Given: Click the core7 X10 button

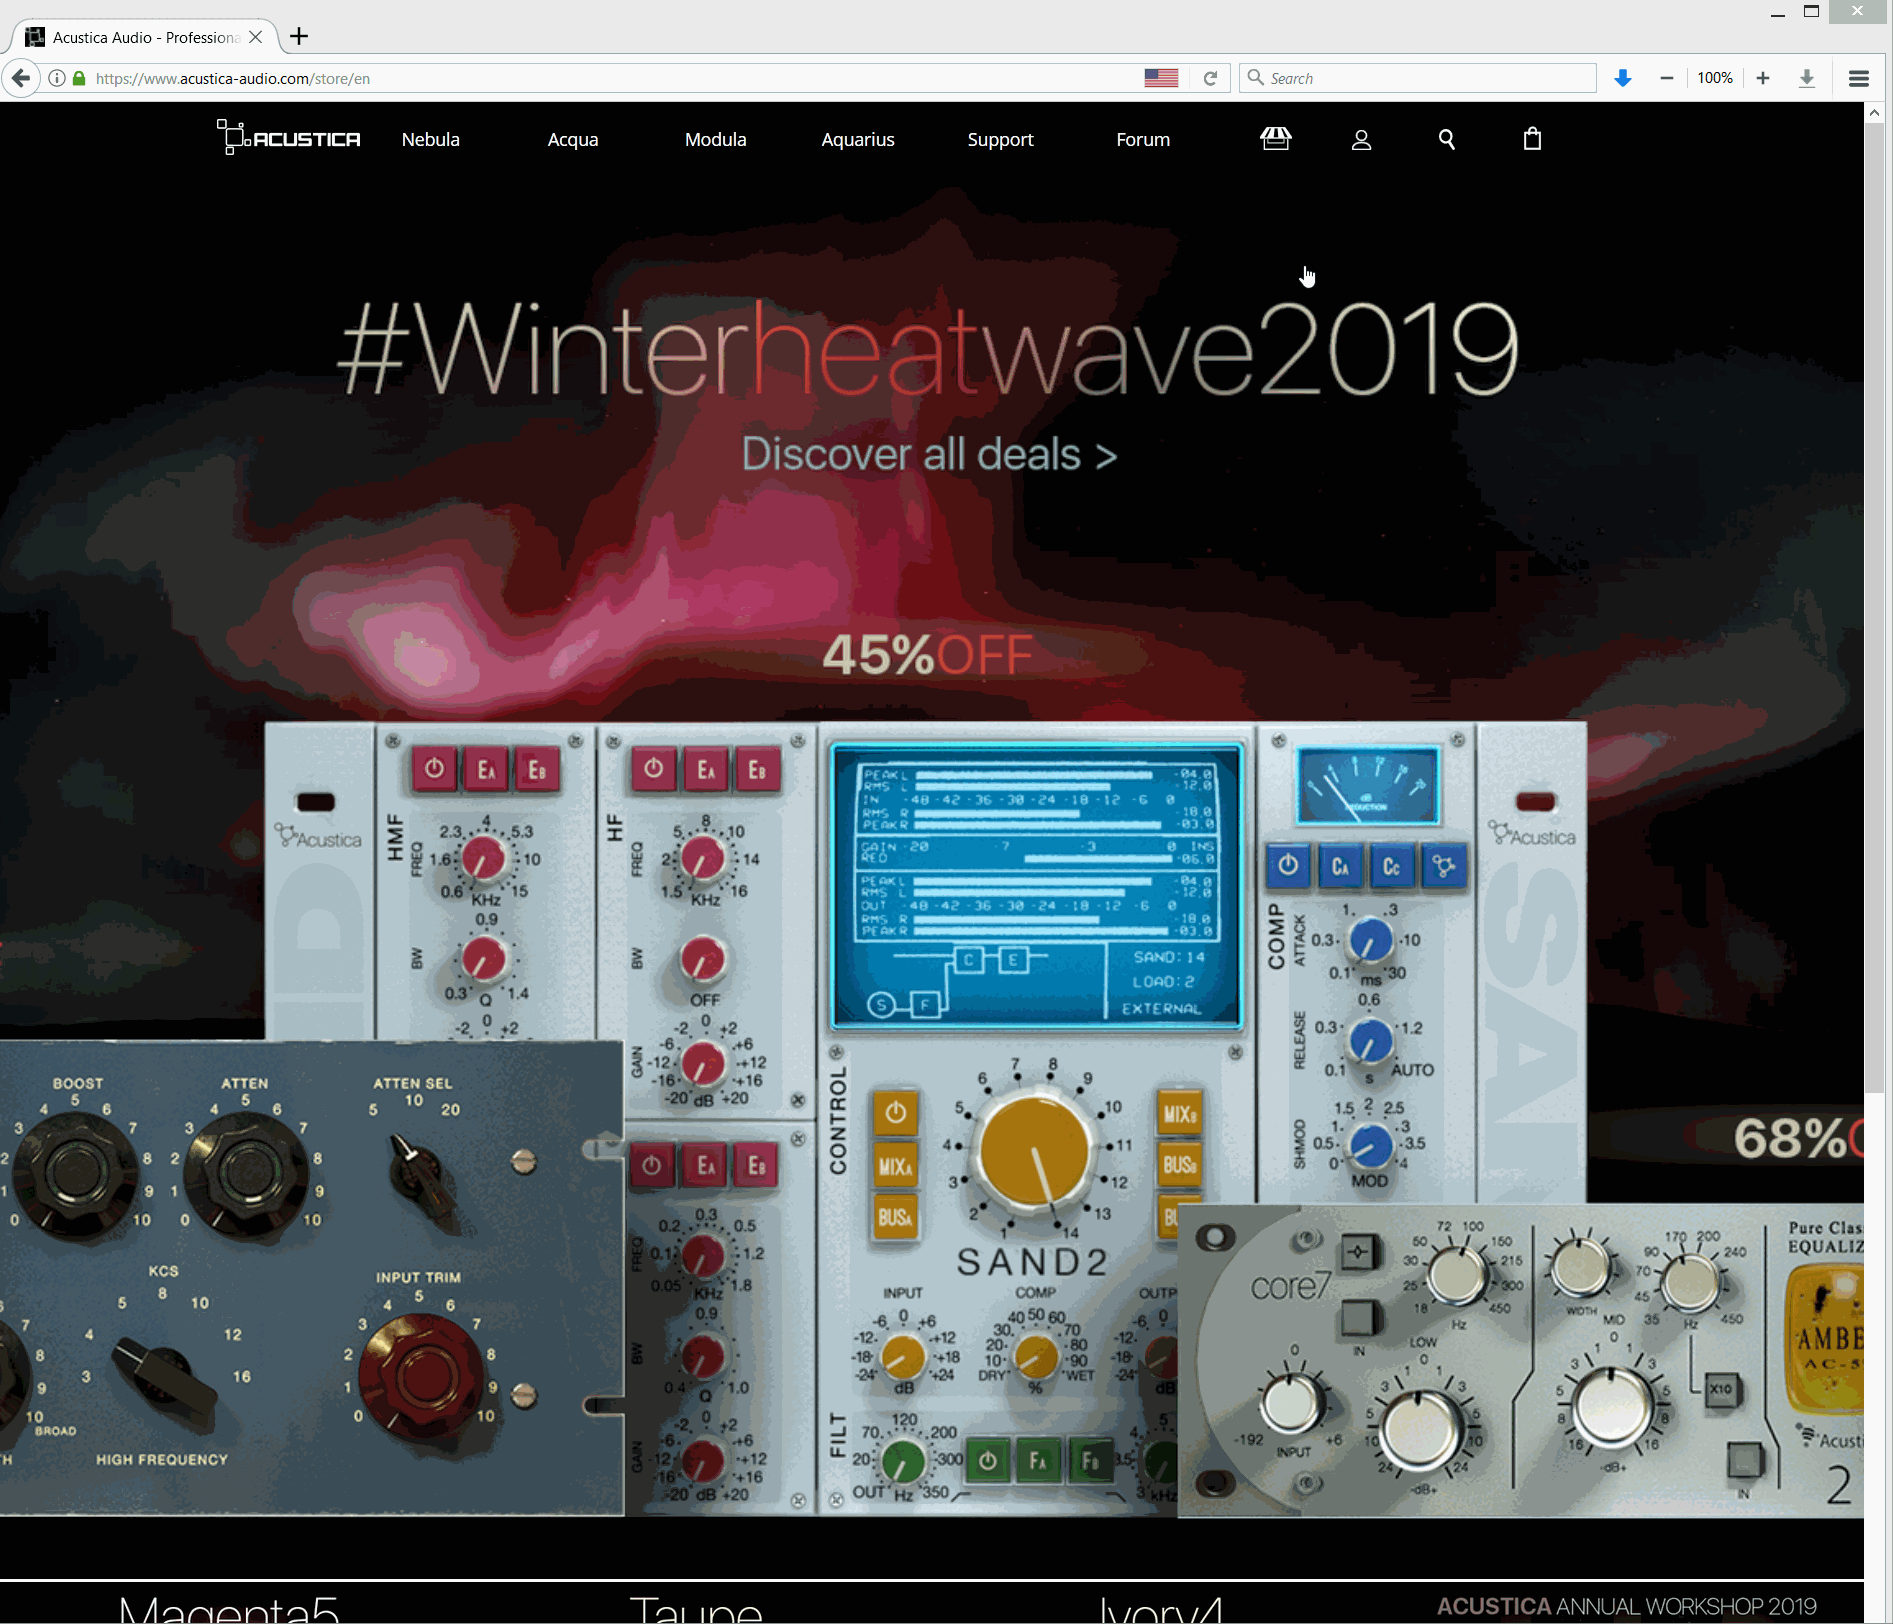Looking at the screenshot, I should 1721,1389.
